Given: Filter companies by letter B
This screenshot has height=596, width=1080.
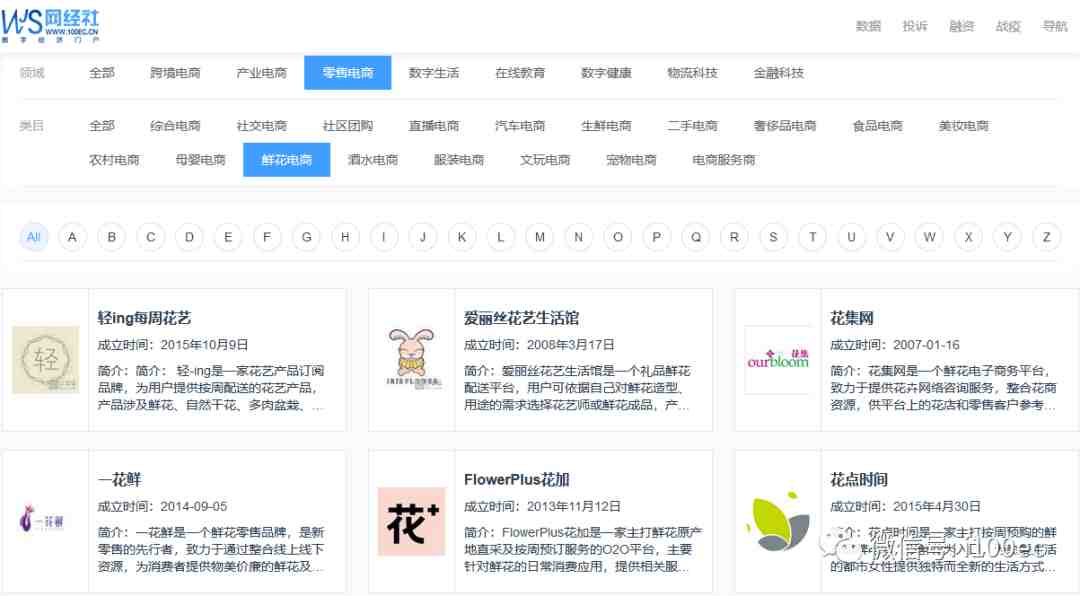Looking at the screenshot, I should pyautogui.click(x=112, y=237).
